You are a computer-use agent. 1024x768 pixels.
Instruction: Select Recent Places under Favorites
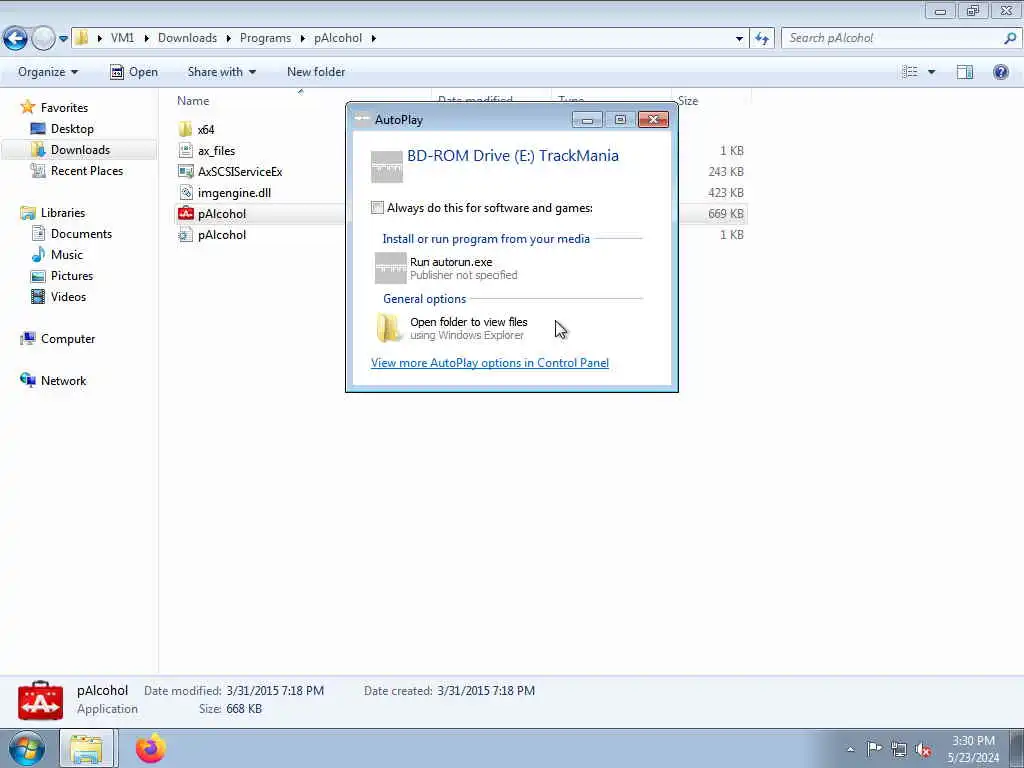point(87,170)
